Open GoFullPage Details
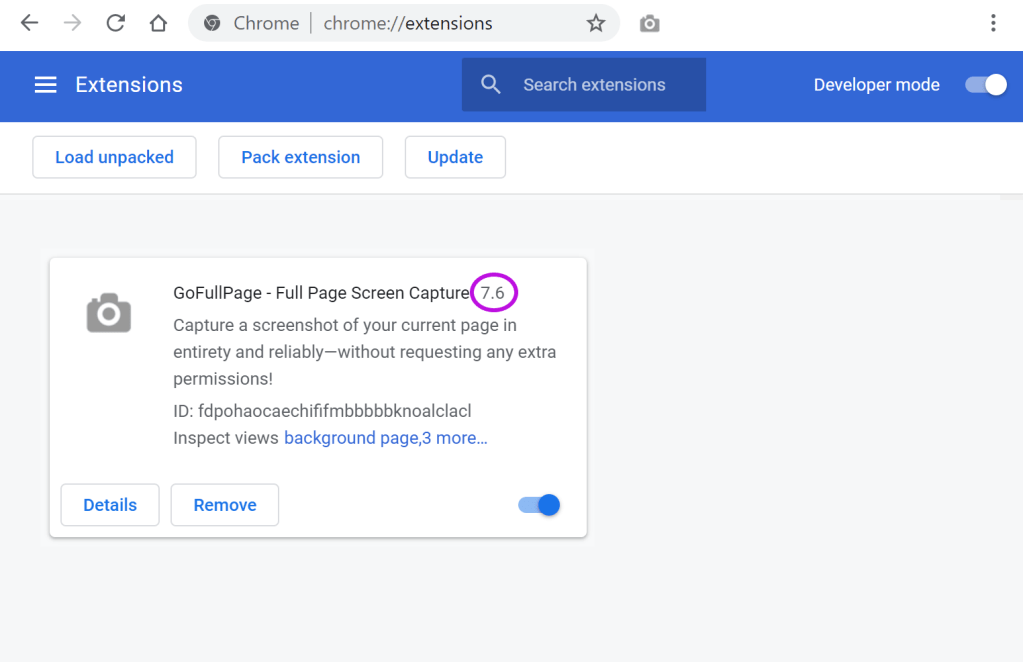1023x662 pixels. point(110,505)
